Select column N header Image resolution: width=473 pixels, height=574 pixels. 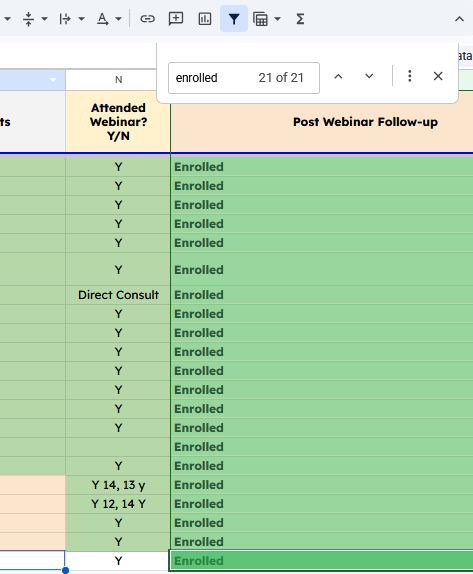pyautogui.click(x=118, y=80)
